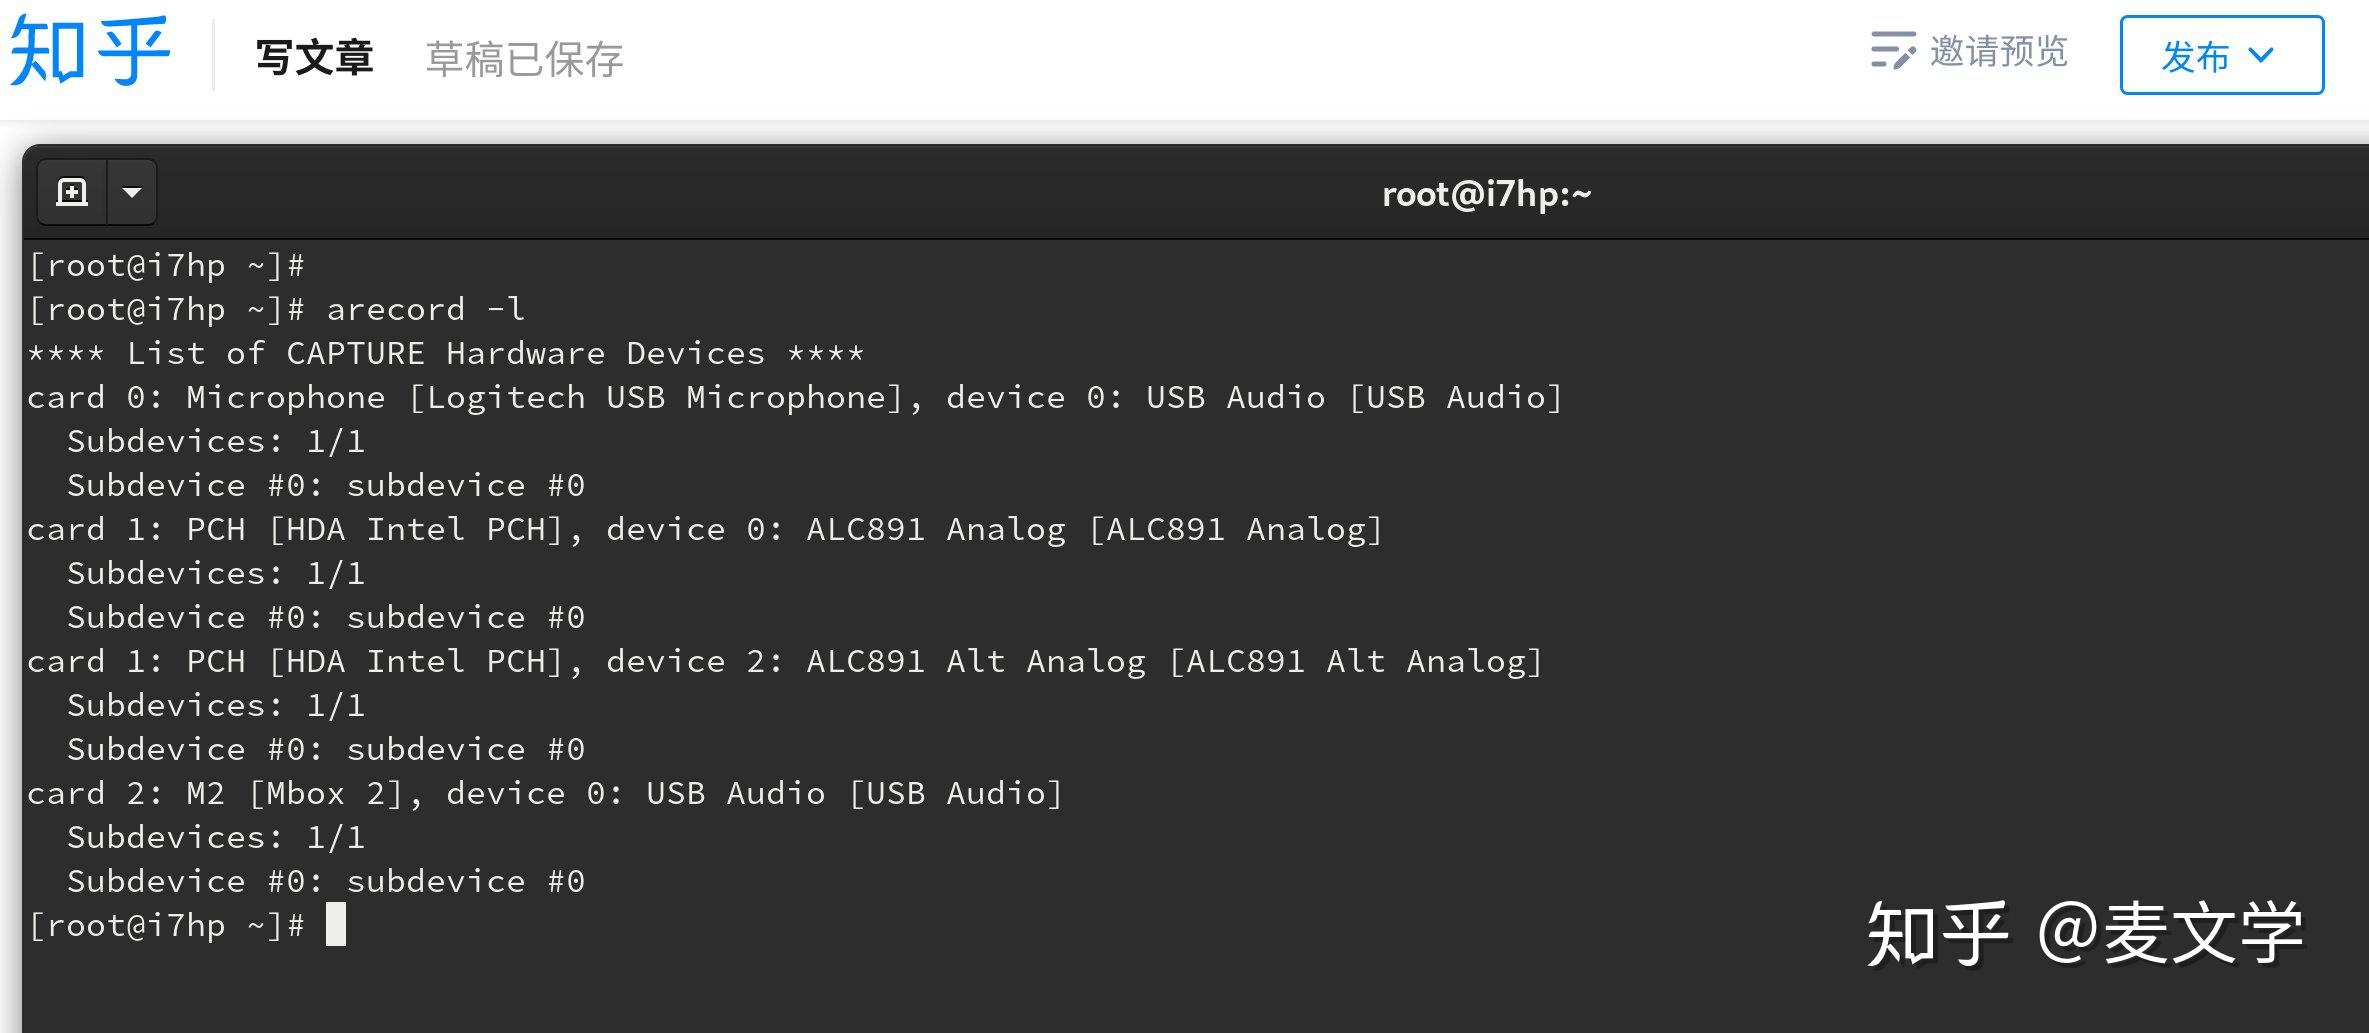Switch to the 写文章 tab

tap(314, 57)
